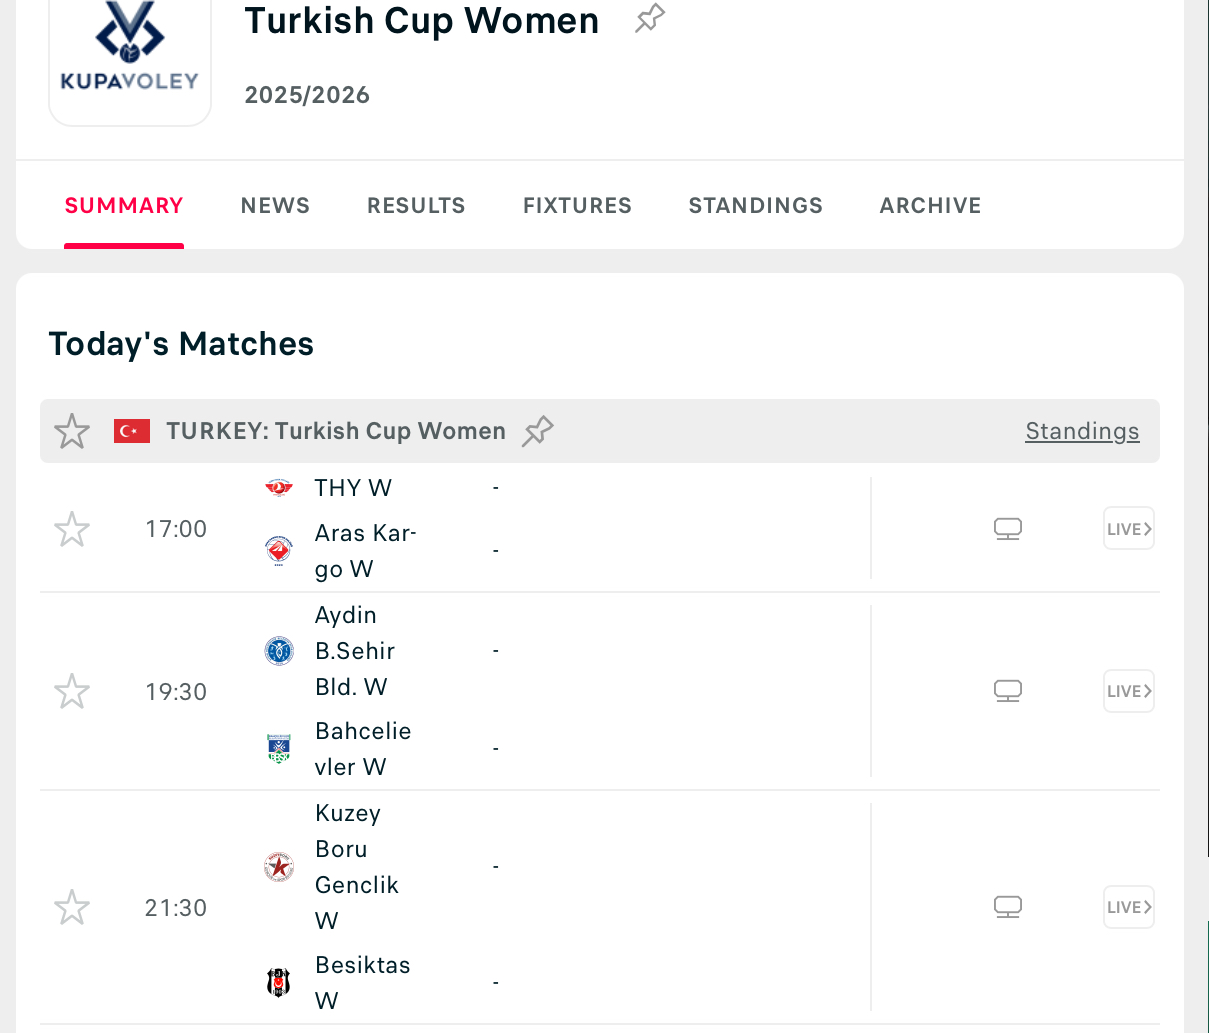Expand LIVE button for Besiktas W match

(x=1129, y=907)
